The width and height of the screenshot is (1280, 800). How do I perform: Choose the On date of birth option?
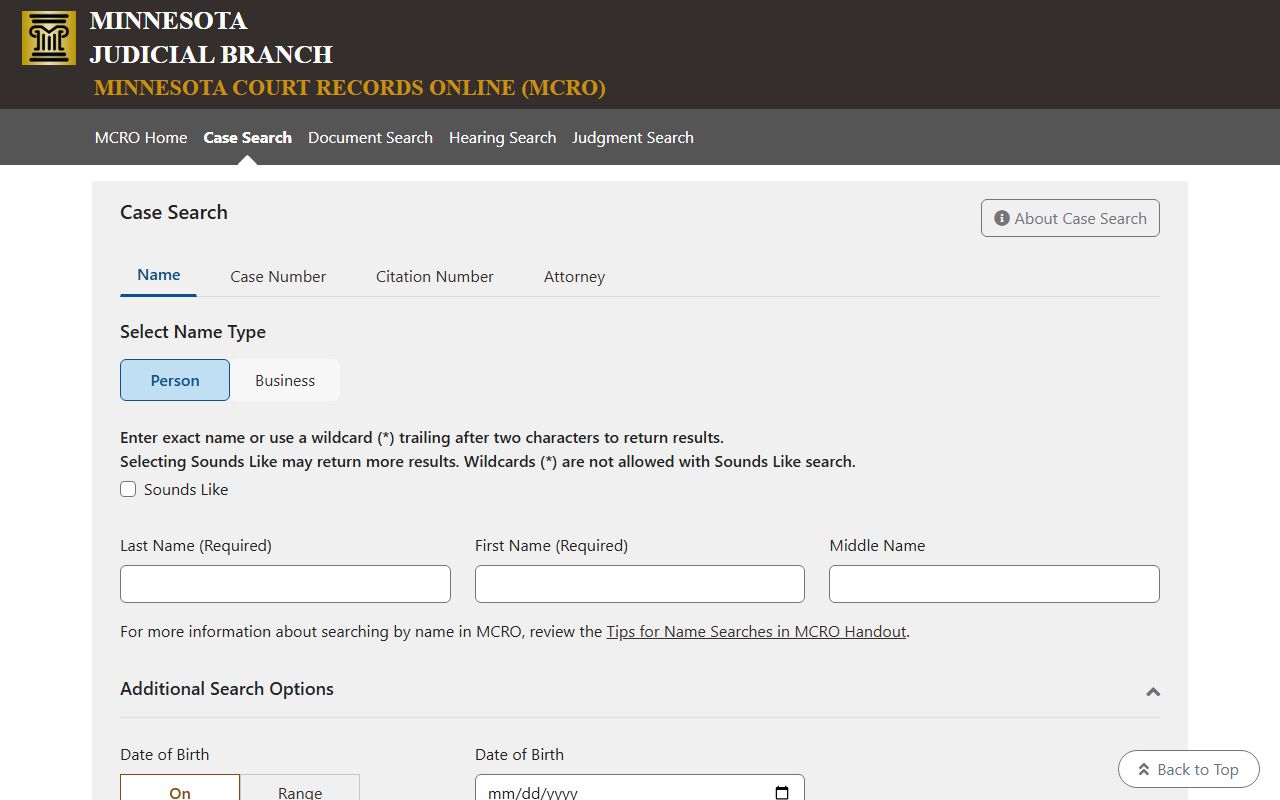[180, 788]
